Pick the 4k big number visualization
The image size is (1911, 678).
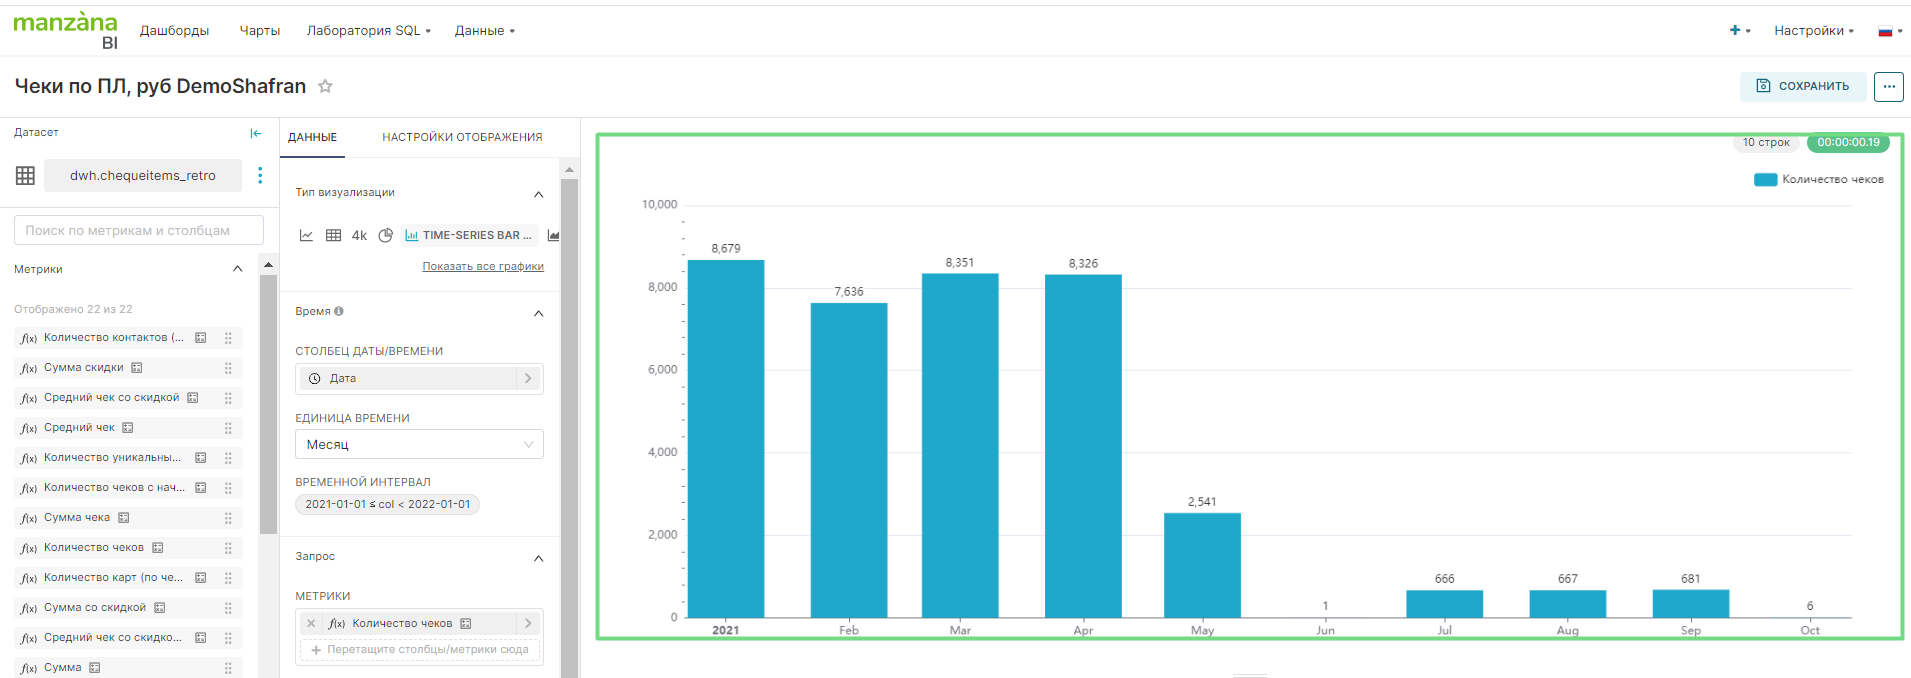(x=359, y=236)
